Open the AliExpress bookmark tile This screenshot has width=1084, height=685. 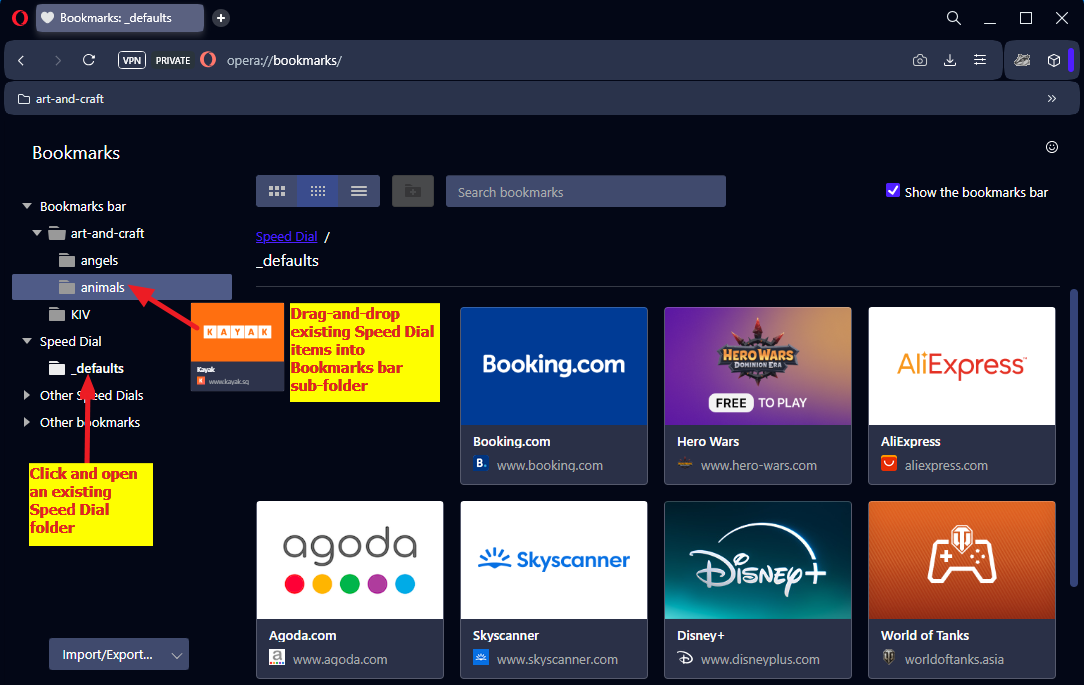[962, 395]
